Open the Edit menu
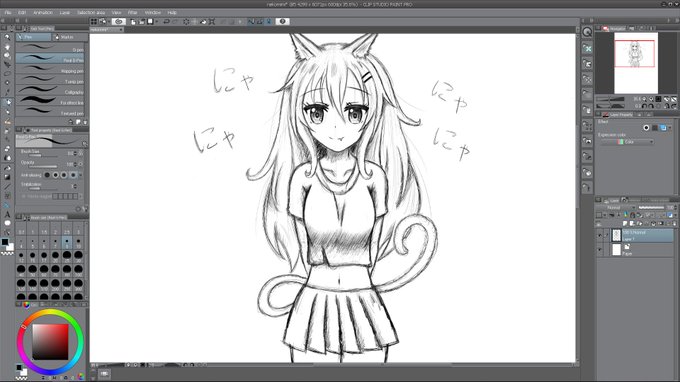Image resolution: width=680 pixels, height=382 pixels. pos(22,13)
